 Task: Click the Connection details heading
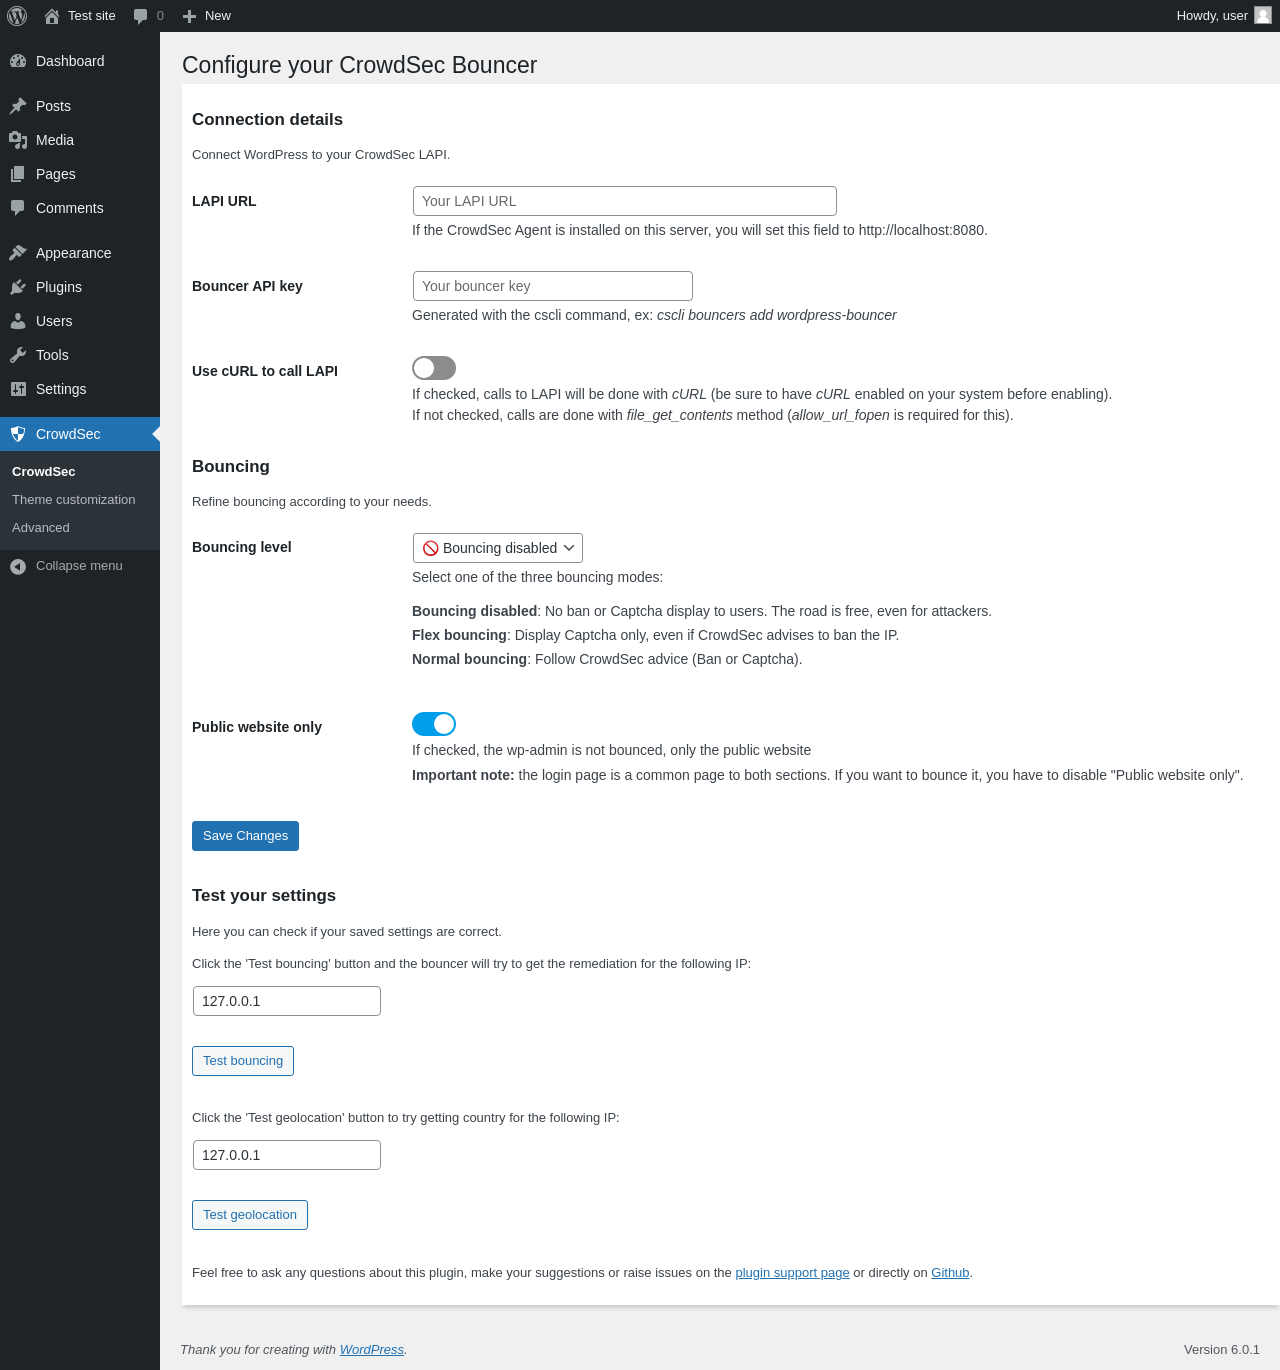267,120
